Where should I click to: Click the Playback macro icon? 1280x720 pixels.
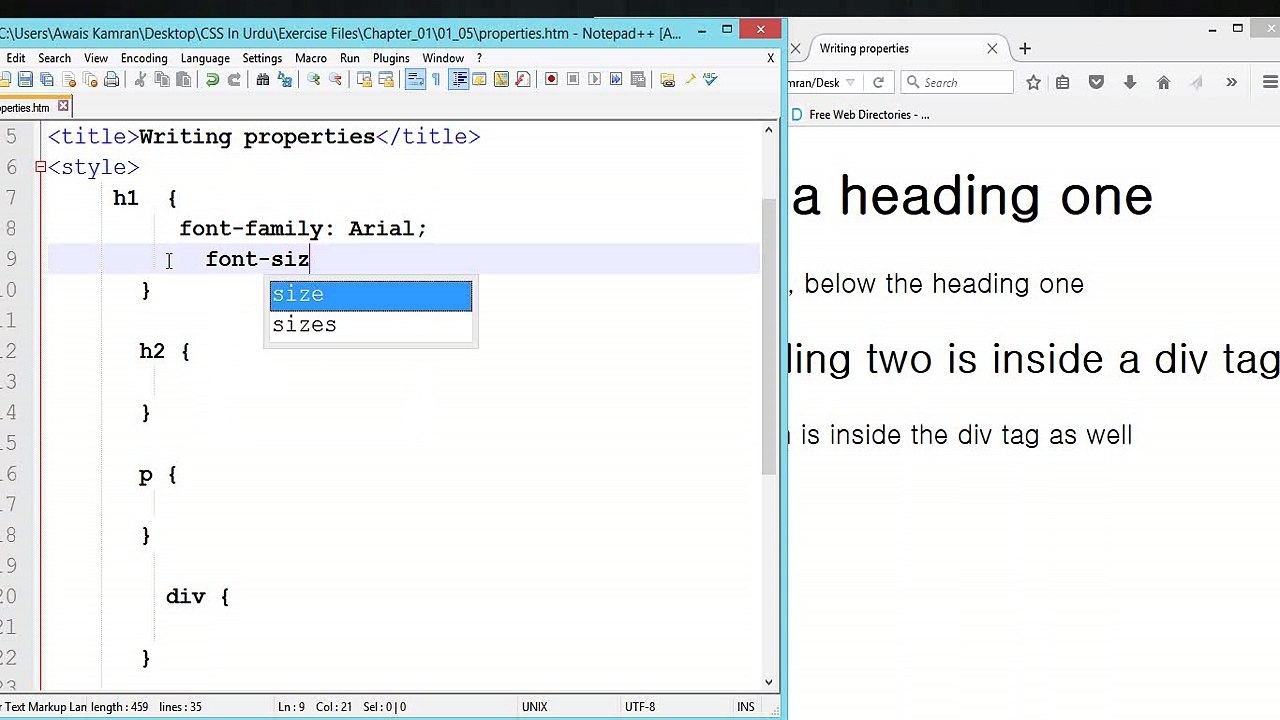coord(594,79)
